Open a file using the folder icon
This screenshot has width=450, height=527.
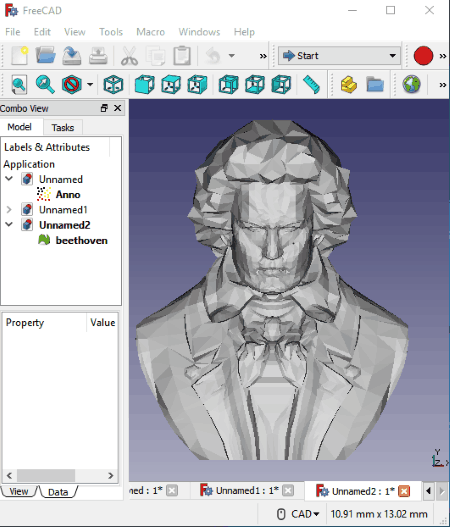click(46, 55)
